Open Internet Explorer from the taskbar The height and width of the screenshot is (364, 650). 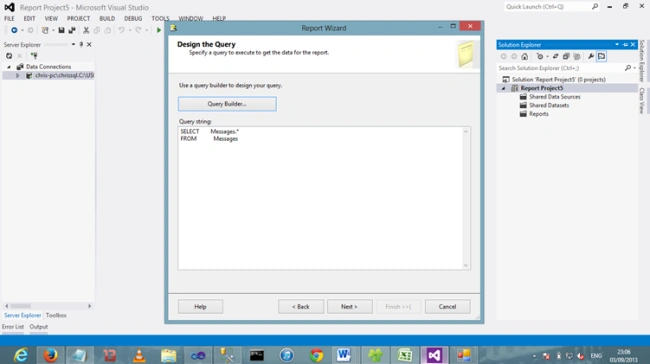tap(21, 355)
